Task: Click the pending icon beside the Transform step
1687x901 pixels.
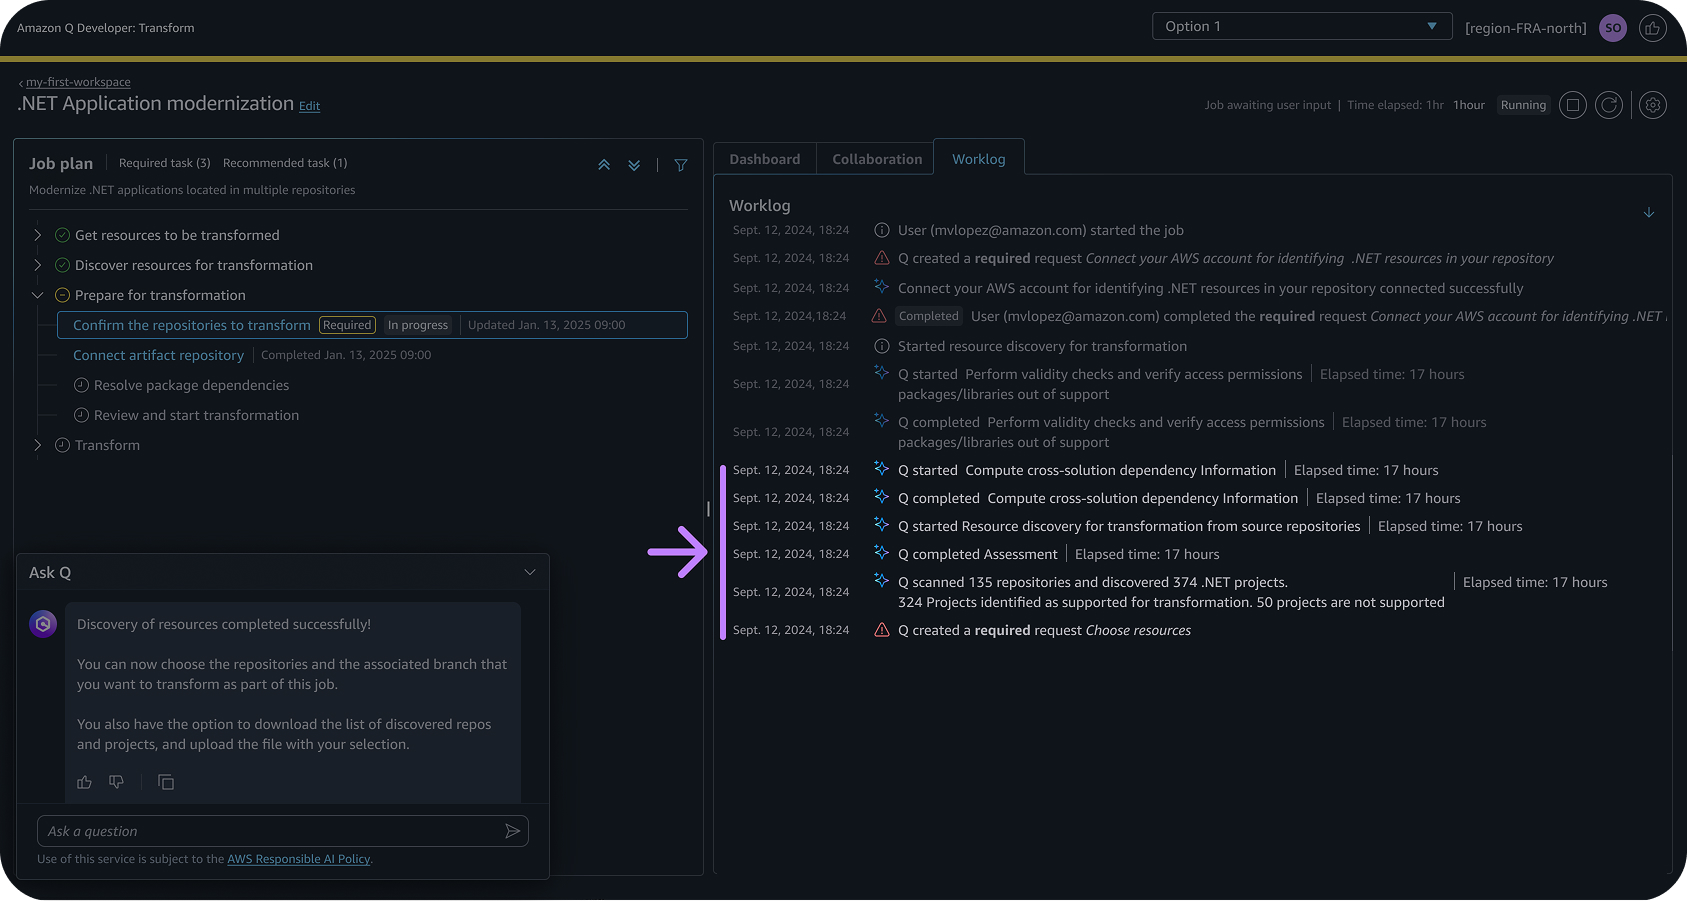Action: point(62,445)
